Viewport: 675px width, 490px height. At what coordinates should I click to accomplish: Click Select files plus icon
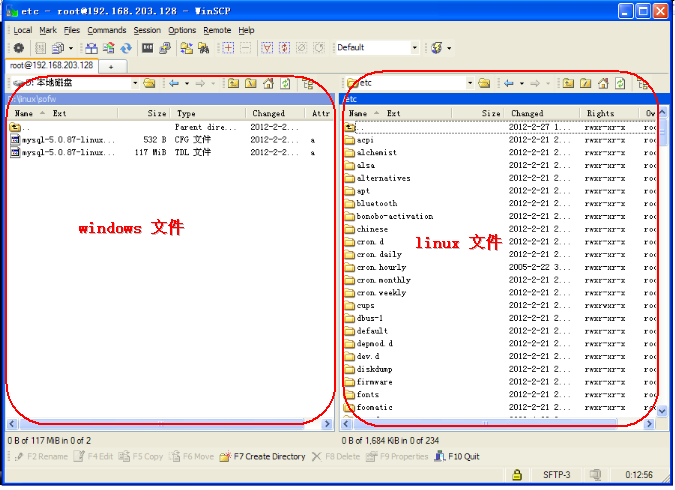(228, 48)
